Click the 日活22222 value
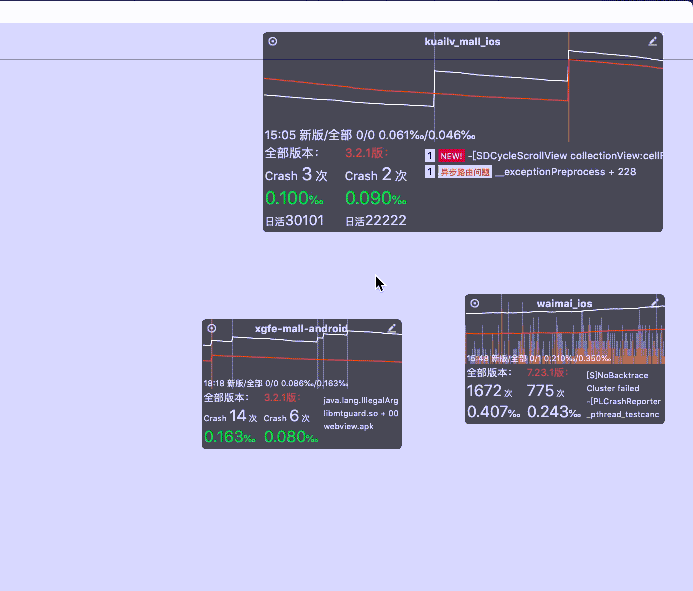This screenshot has width=693, height=591. pos(376,221)
